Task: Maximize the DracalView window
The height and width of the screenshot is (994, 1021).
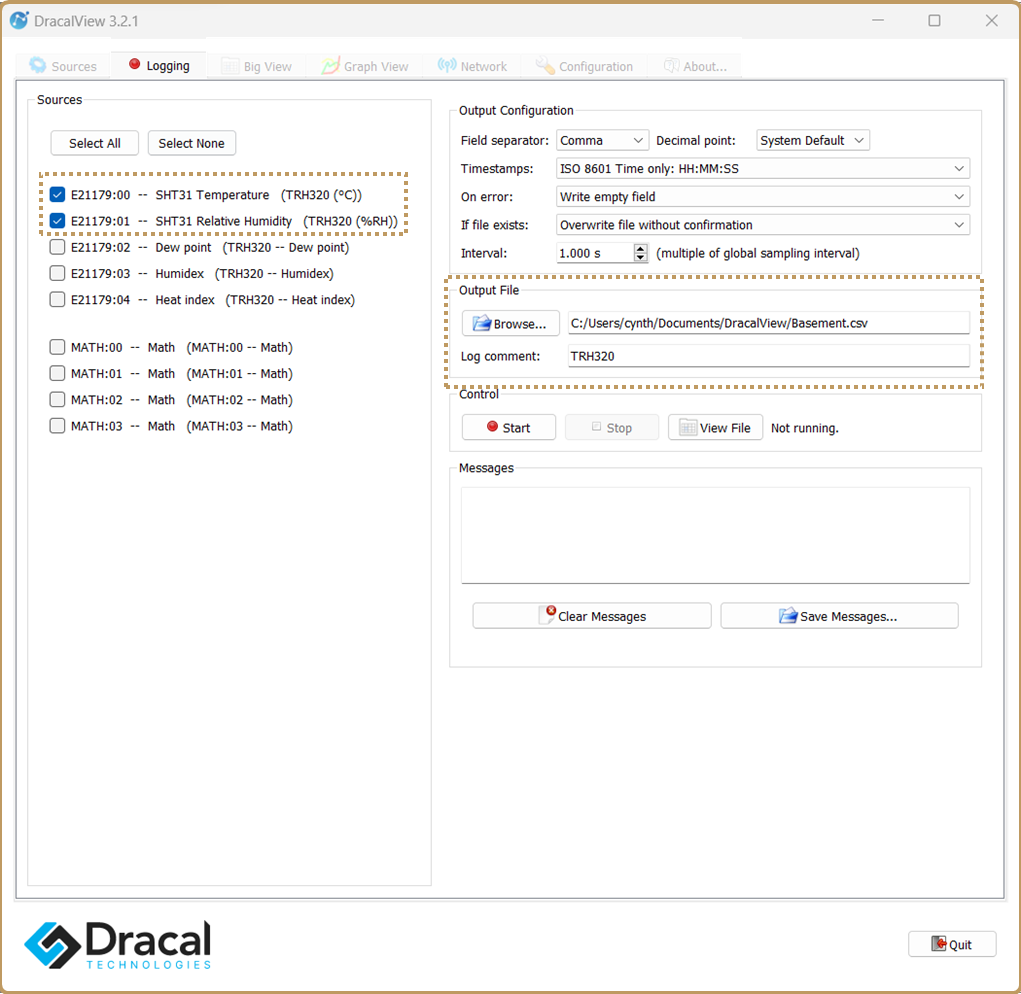Action: click(934, 21)
